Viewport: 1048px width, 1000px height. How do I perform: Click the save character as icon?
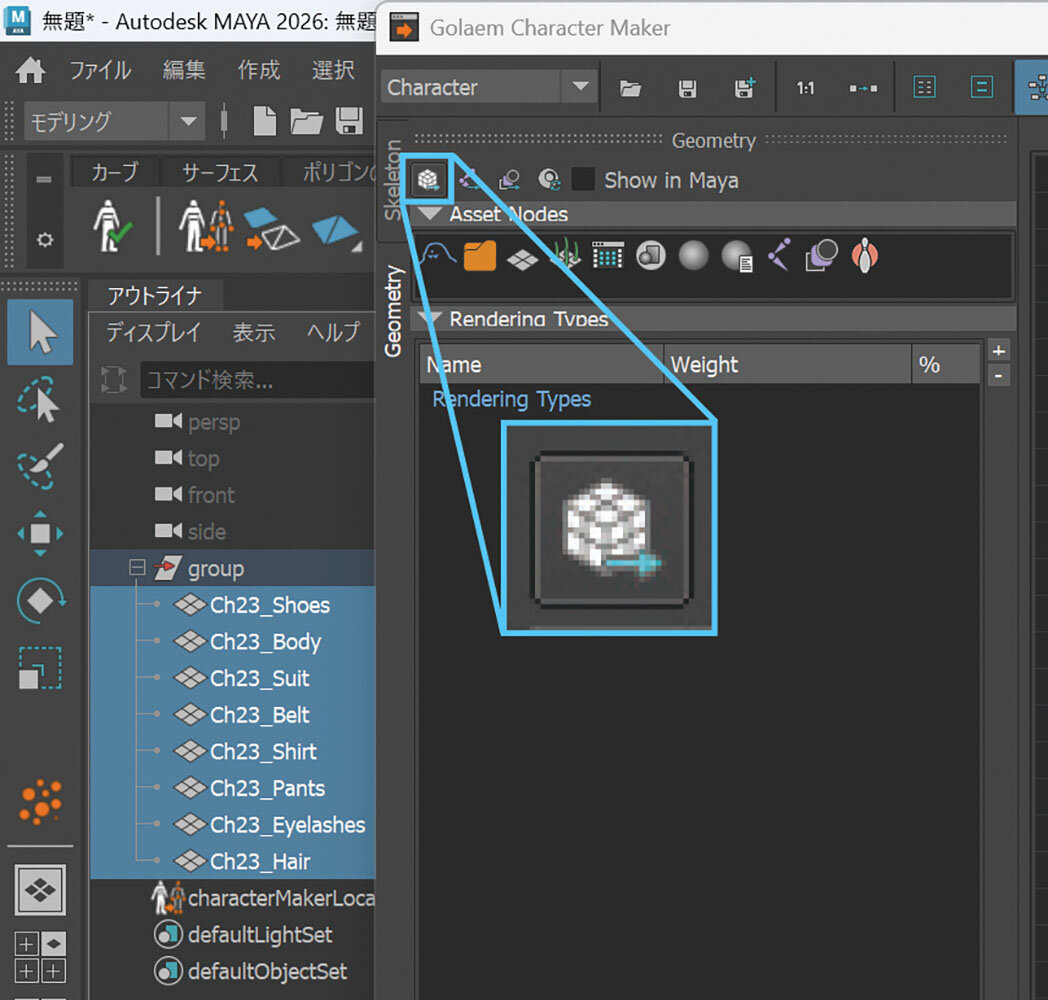745,88
